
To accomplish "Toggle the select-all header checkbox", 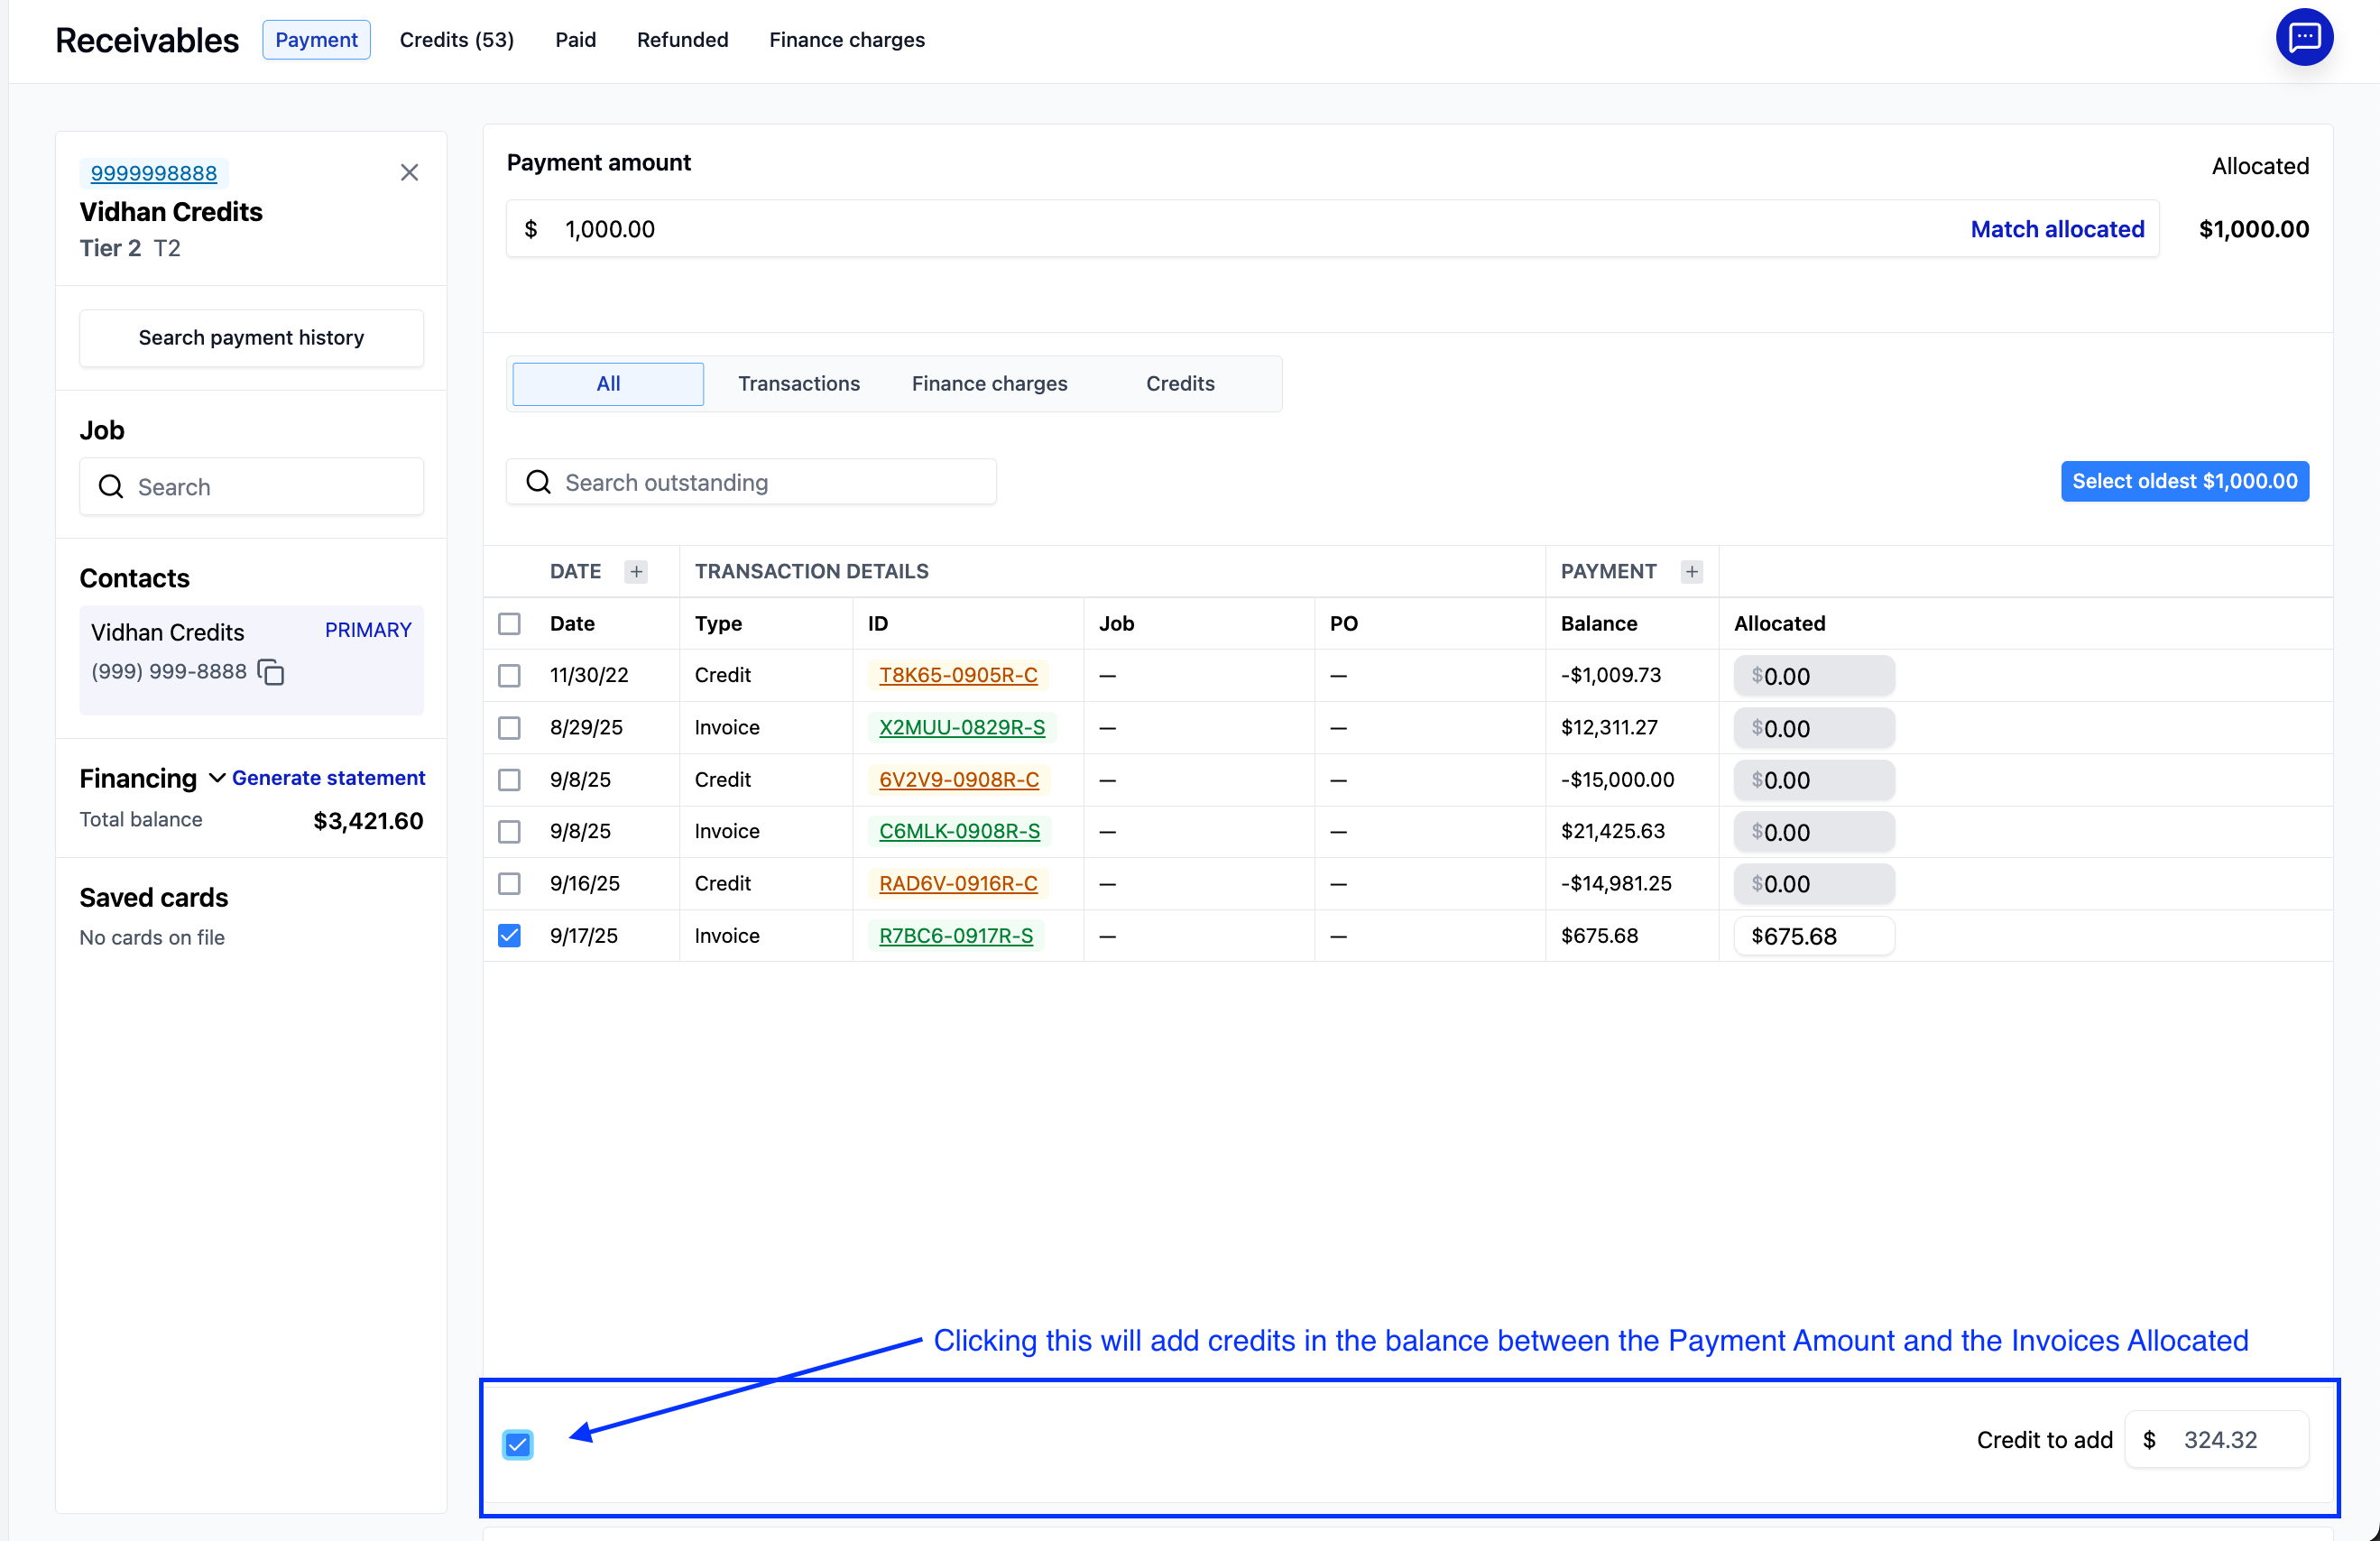I will [x=509, y=624].
